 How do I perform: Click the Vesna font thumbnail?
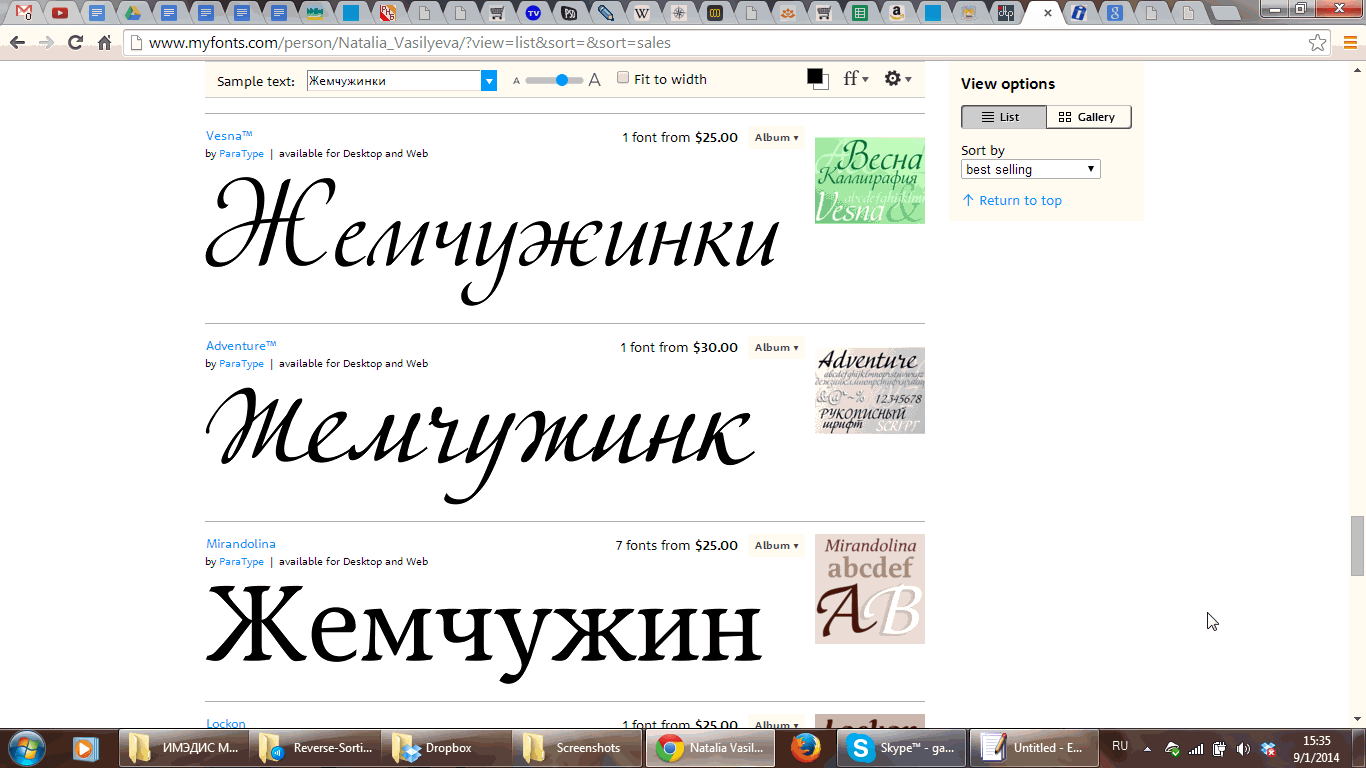coord(870,180)
